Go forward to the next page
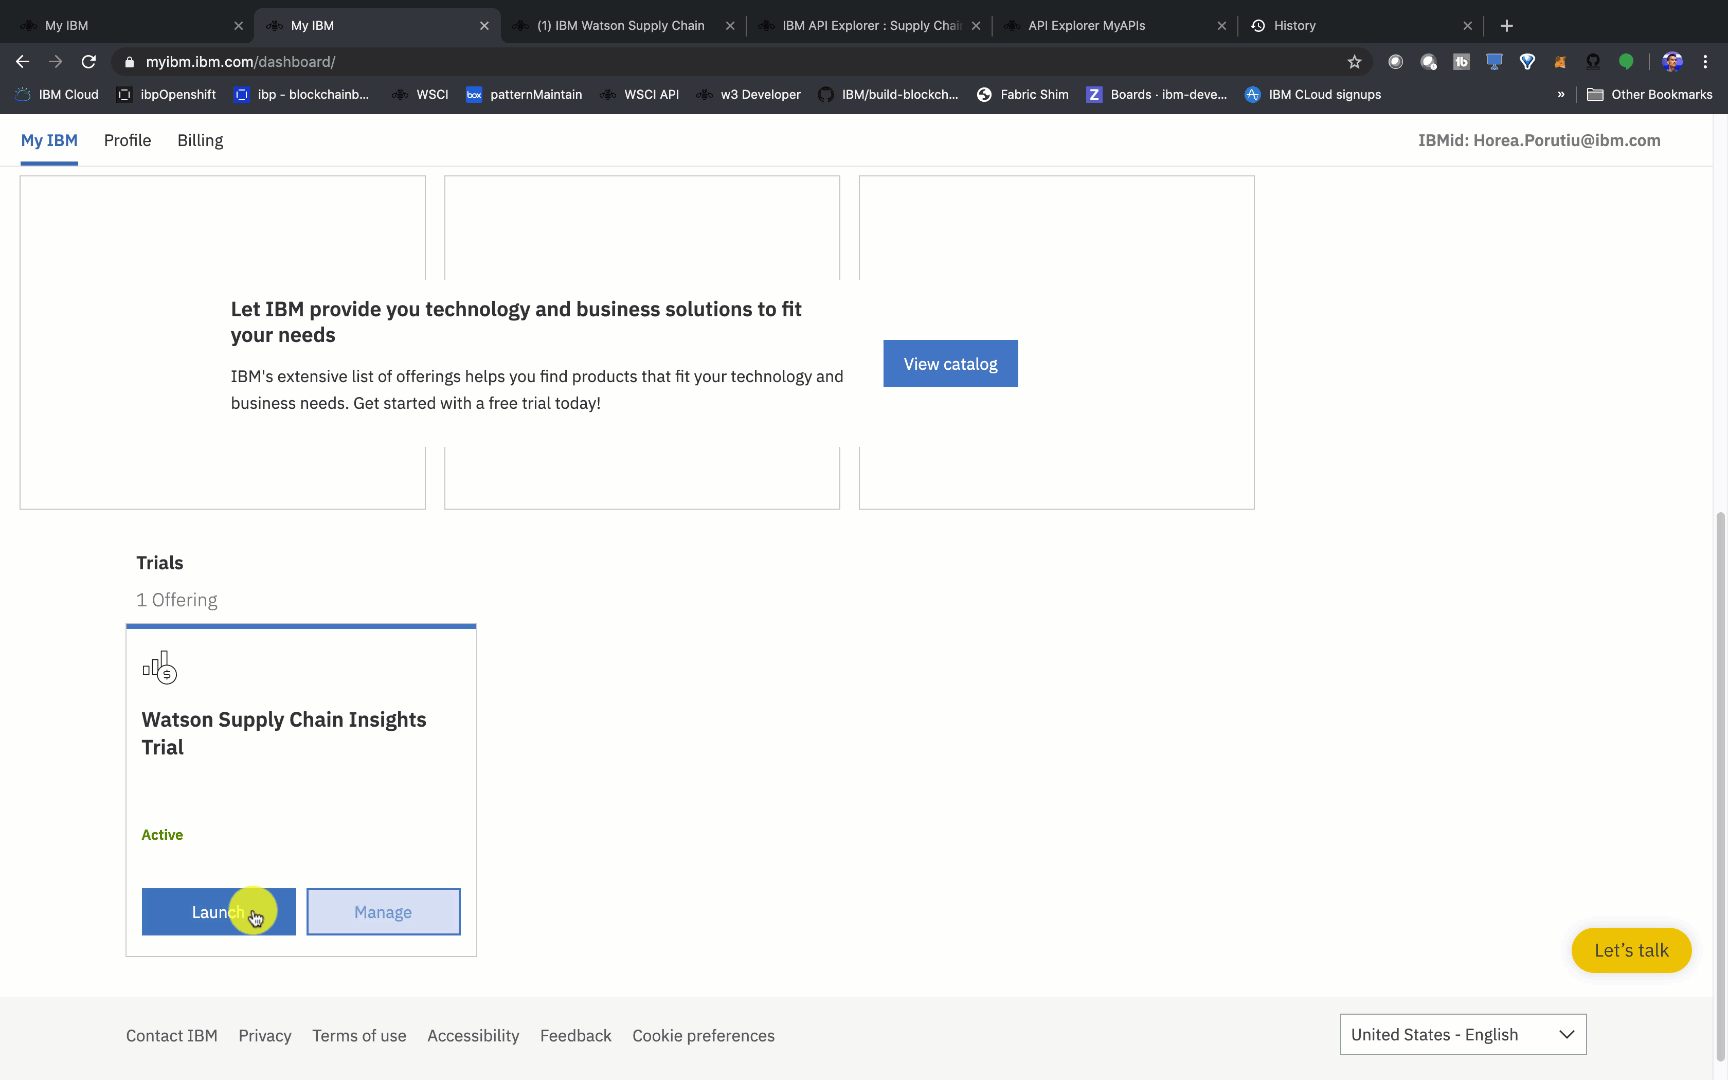Screen dimensions: 1728x1080 tap(56, 62)
